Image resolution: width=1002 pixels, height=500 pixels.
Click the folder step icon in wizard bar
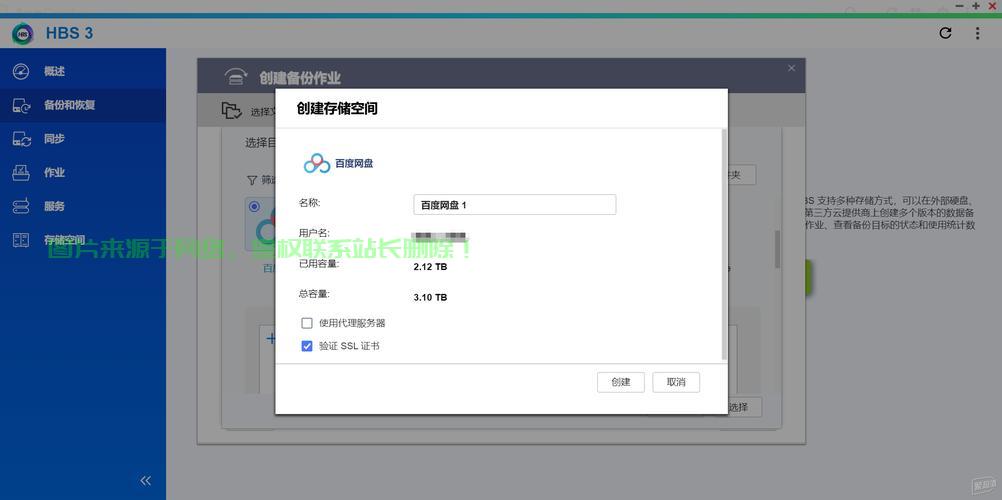pos(231,111)
